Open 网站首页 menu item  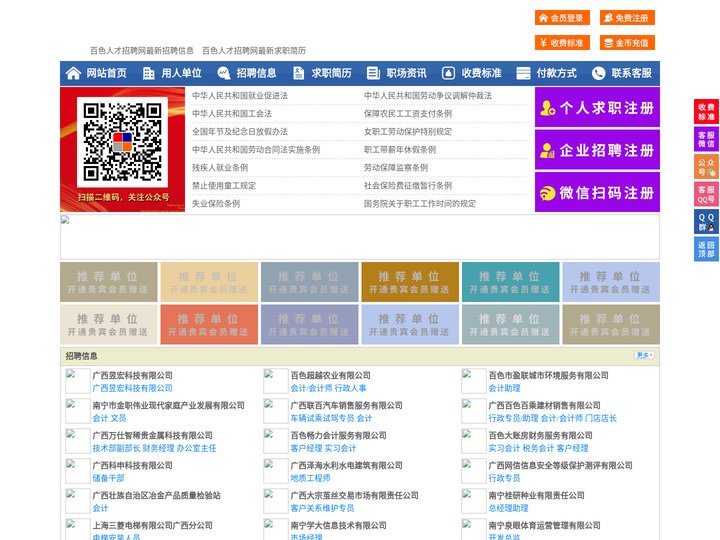[x=107, y=73]
